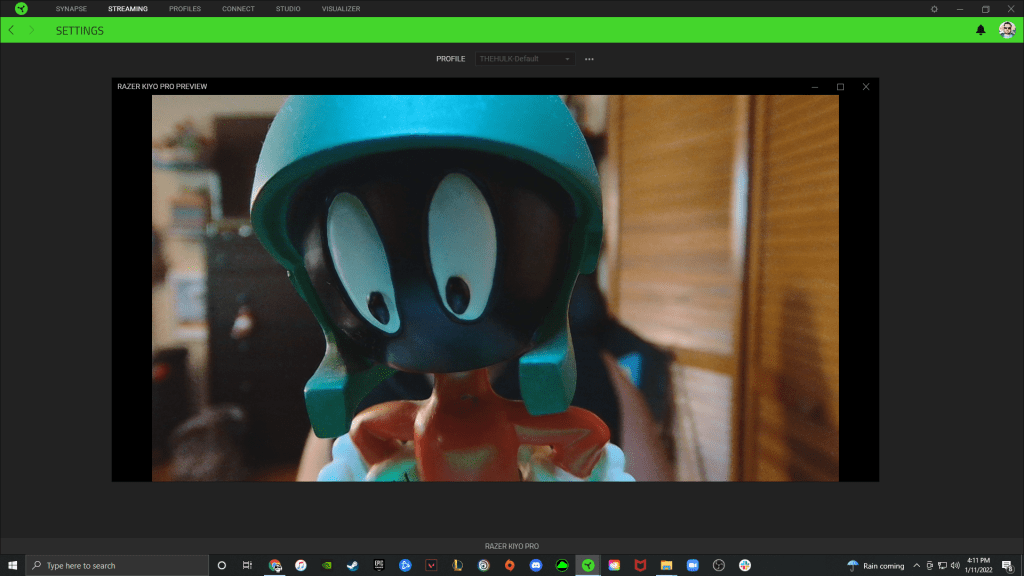Switch to the Synapse tab
The width and height of the screenshot is (1024, 576).
(71, 9)
